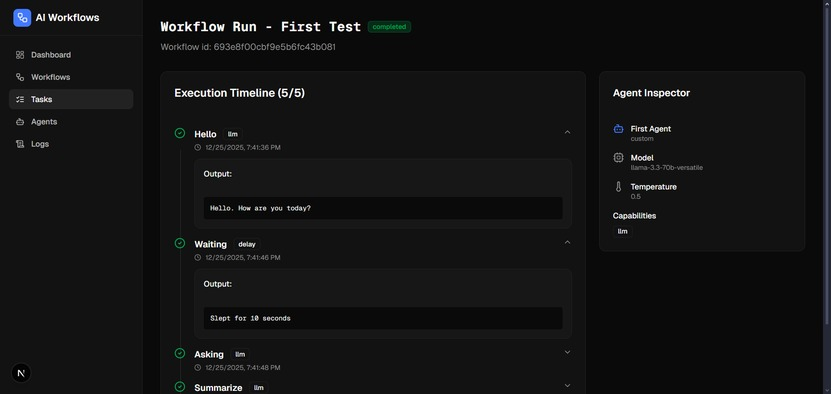The image size is (831, 394).
Task: Click the 'Hello' step title
Action: 205,134
